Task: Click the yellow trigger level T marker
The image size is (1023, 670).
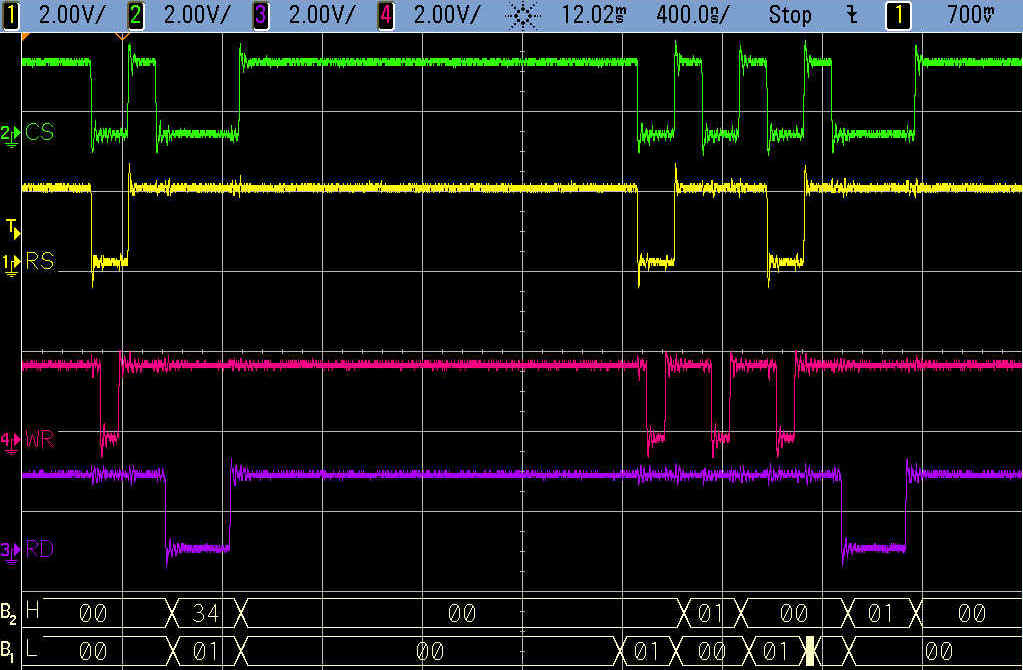Action: [12, 230]
